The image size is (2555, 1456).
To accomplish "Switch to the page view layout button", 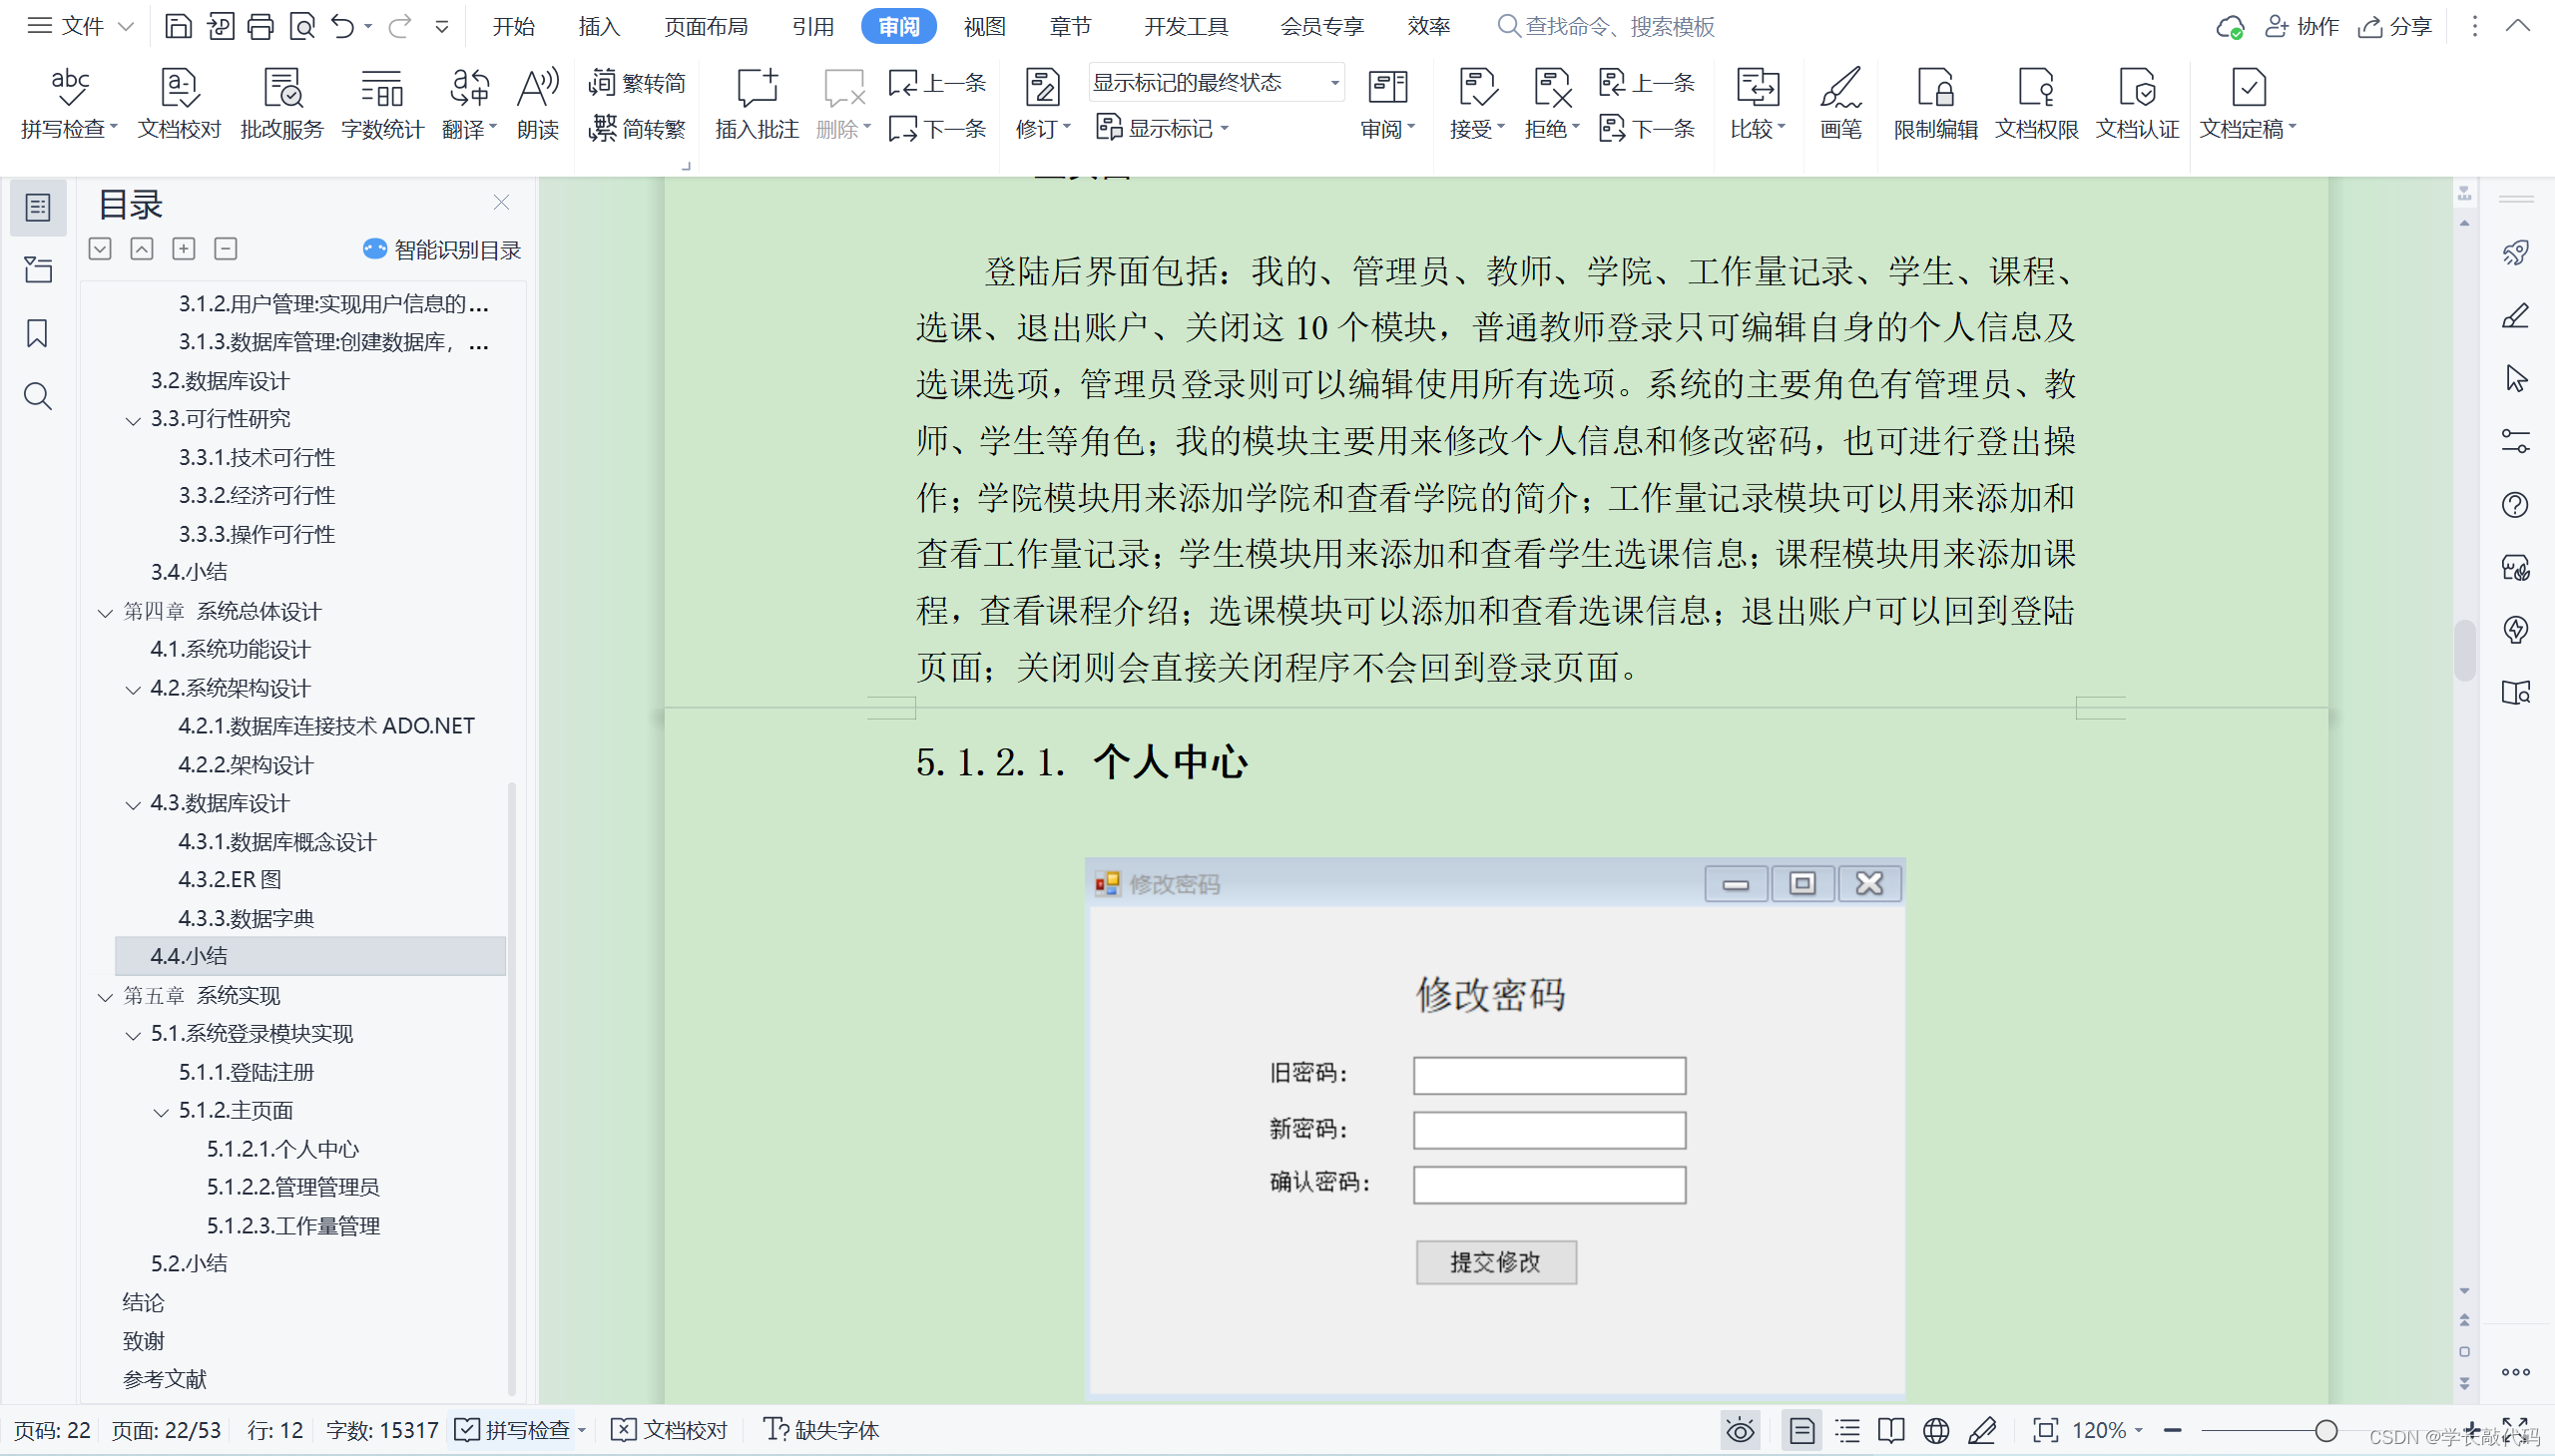I will tap(1802, 1431).
